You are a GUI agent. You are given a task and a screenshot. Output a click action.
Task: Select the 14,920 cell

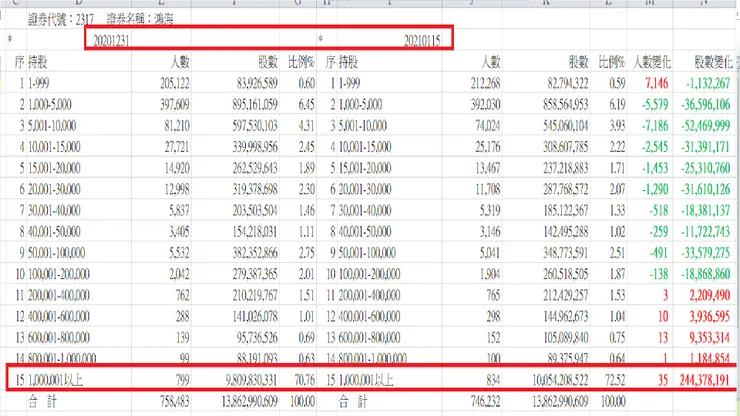click(x=177, y=168)
